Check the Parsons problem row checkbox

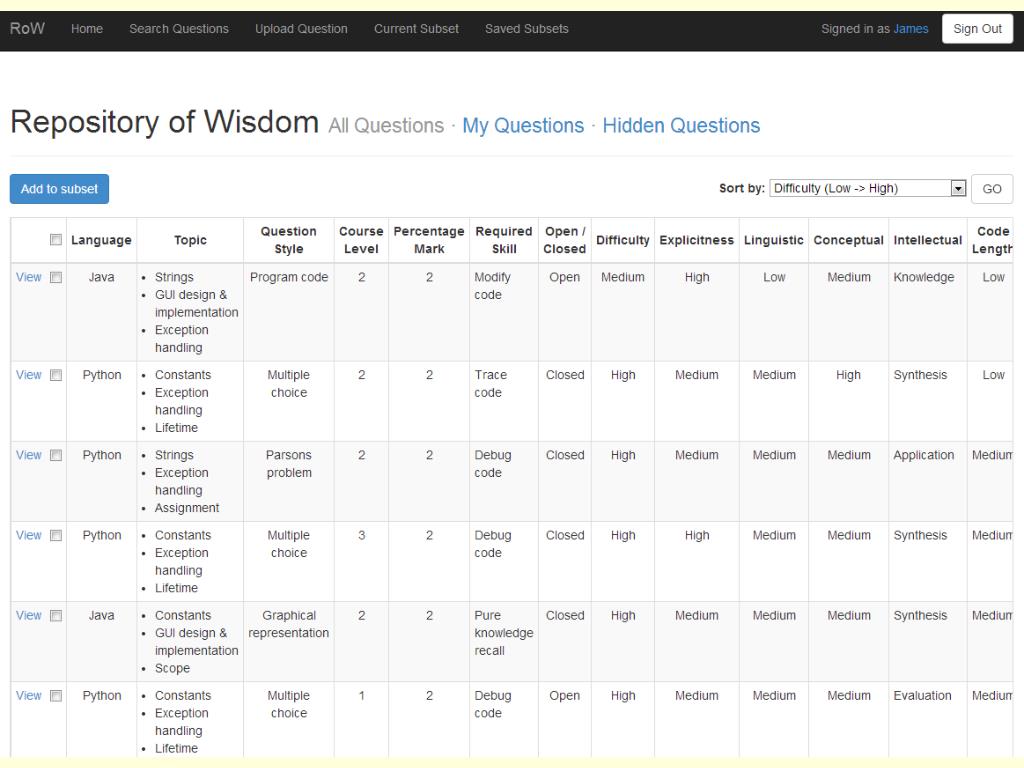(x=56, y=455)
